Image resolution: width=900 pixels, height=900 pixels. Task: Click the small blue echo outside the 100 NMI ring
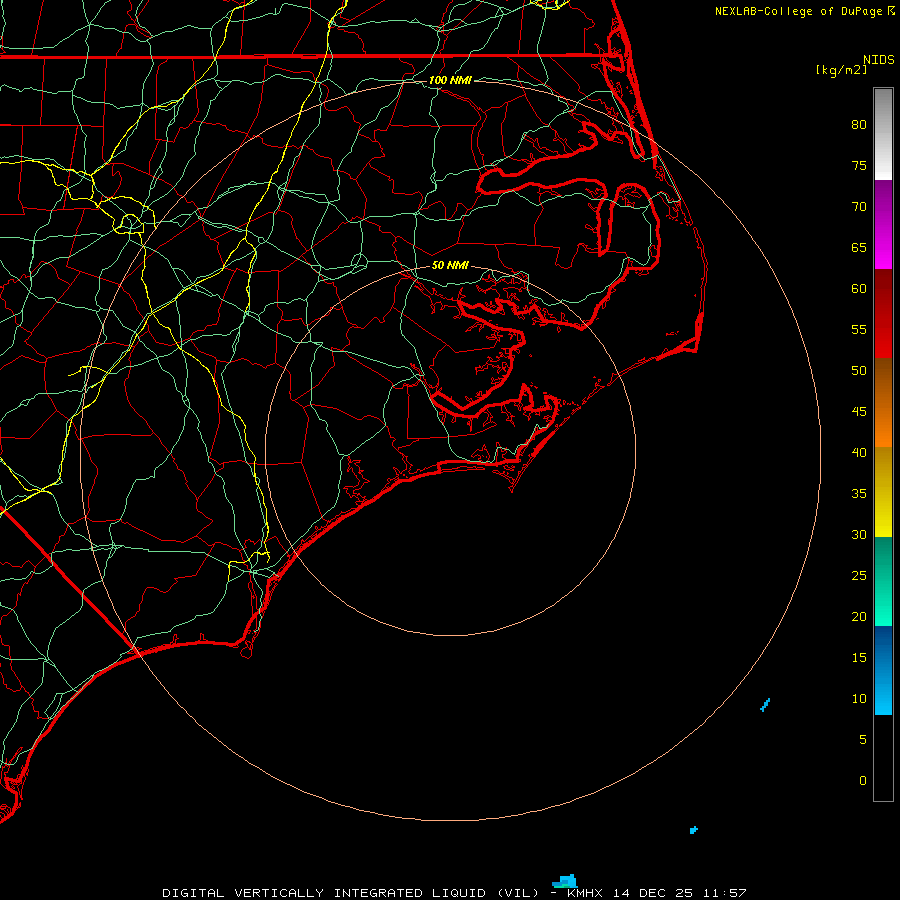(693, 830)
